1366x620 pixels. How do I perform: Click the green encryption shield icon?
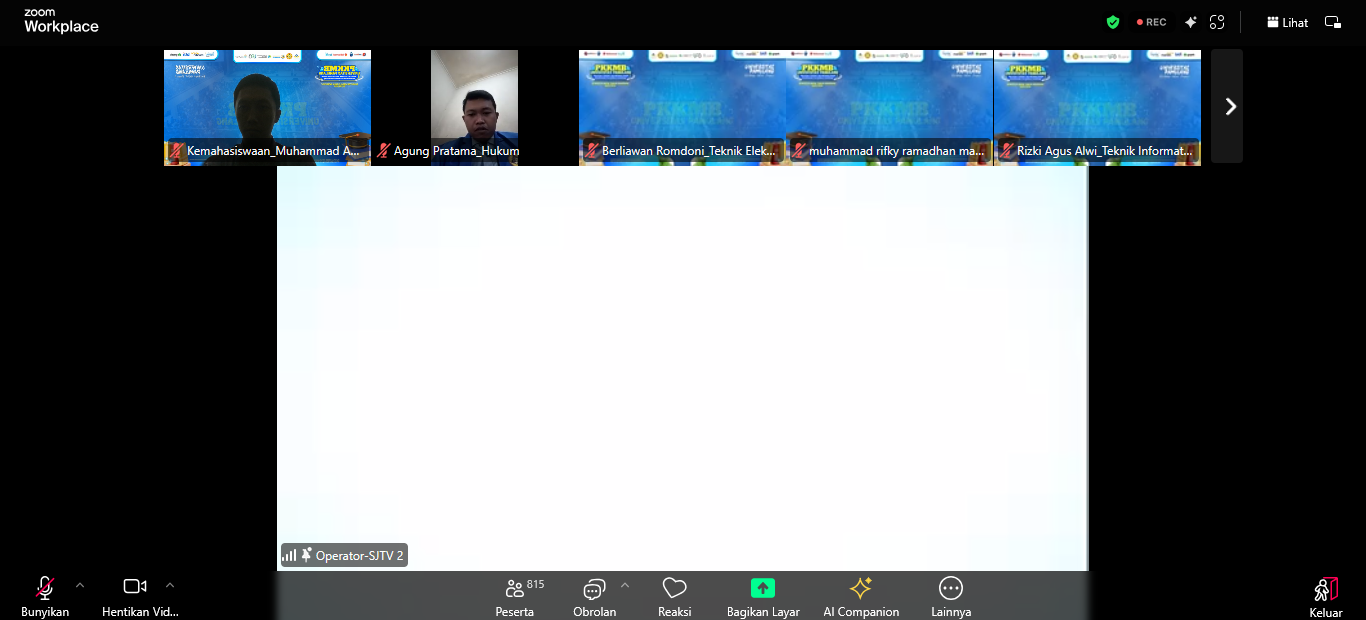1113,22
